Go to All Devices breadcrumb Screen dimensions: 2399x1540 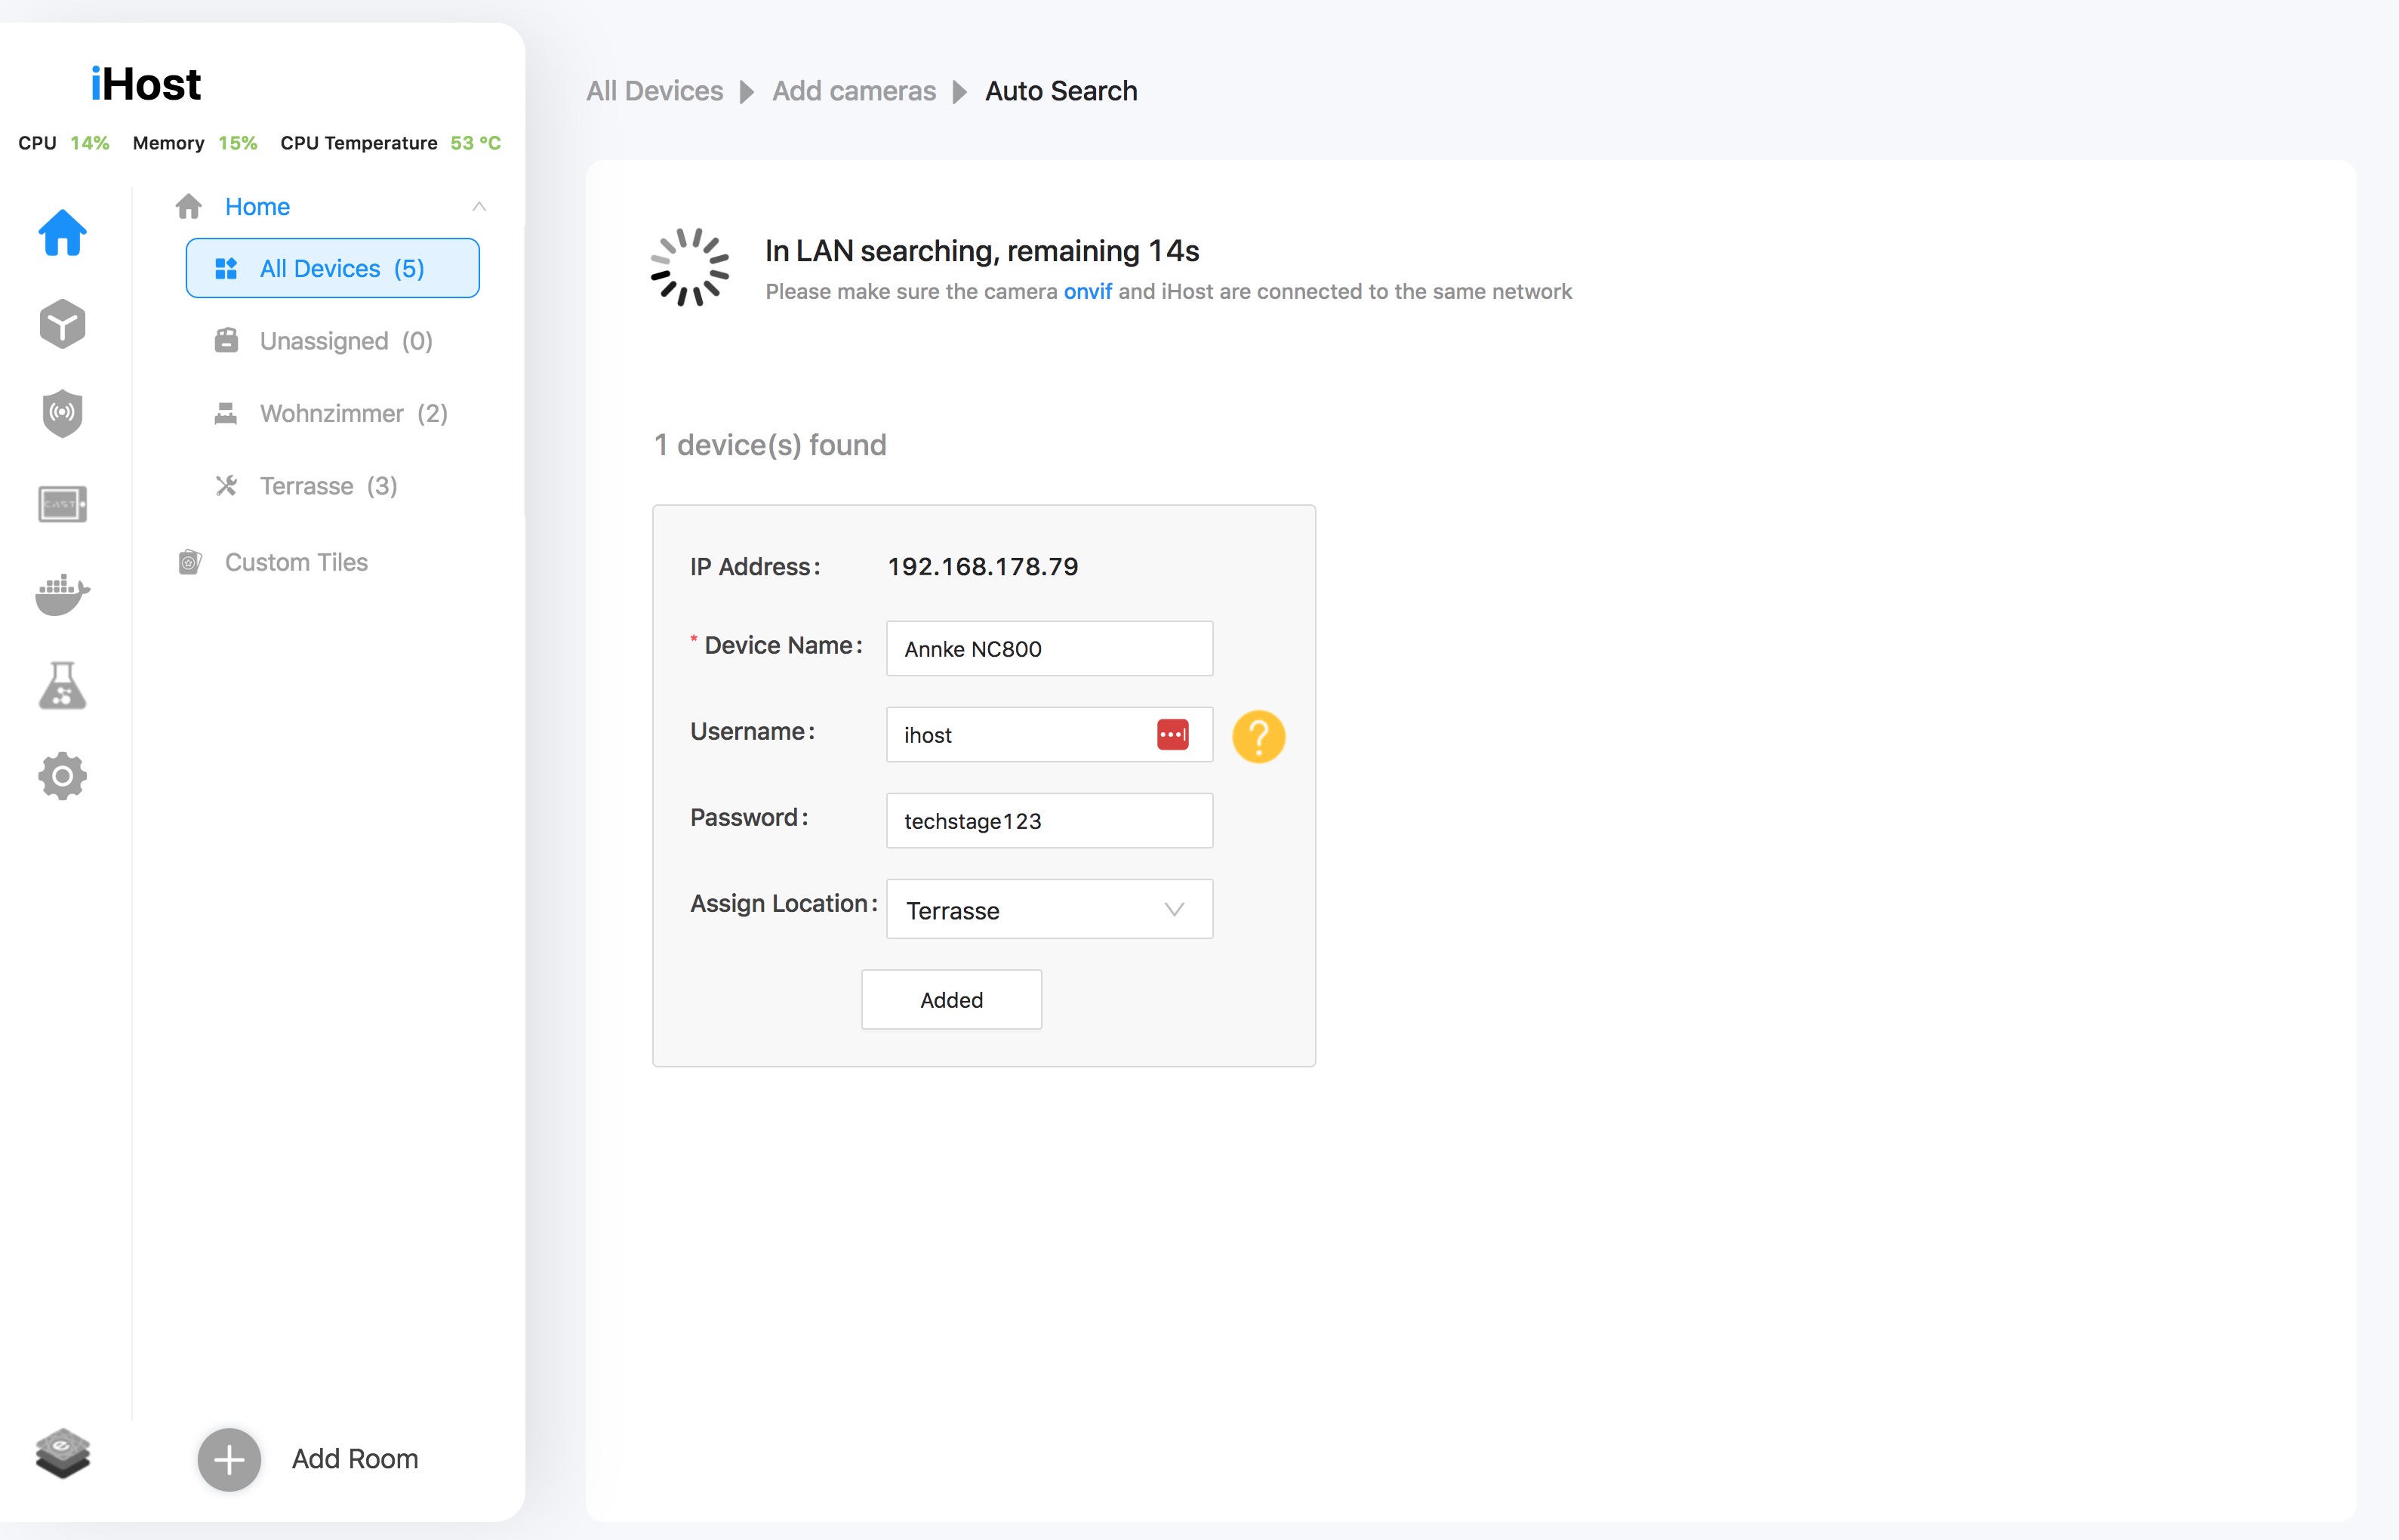[x=654, y=91]
